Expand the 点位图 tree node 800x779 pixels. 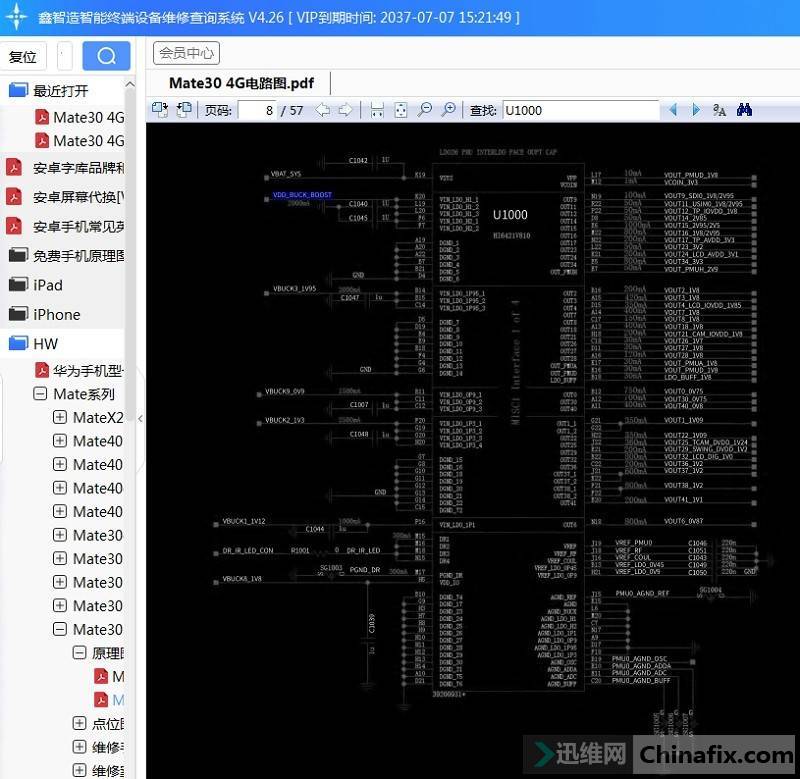click(x=80, y=723)
